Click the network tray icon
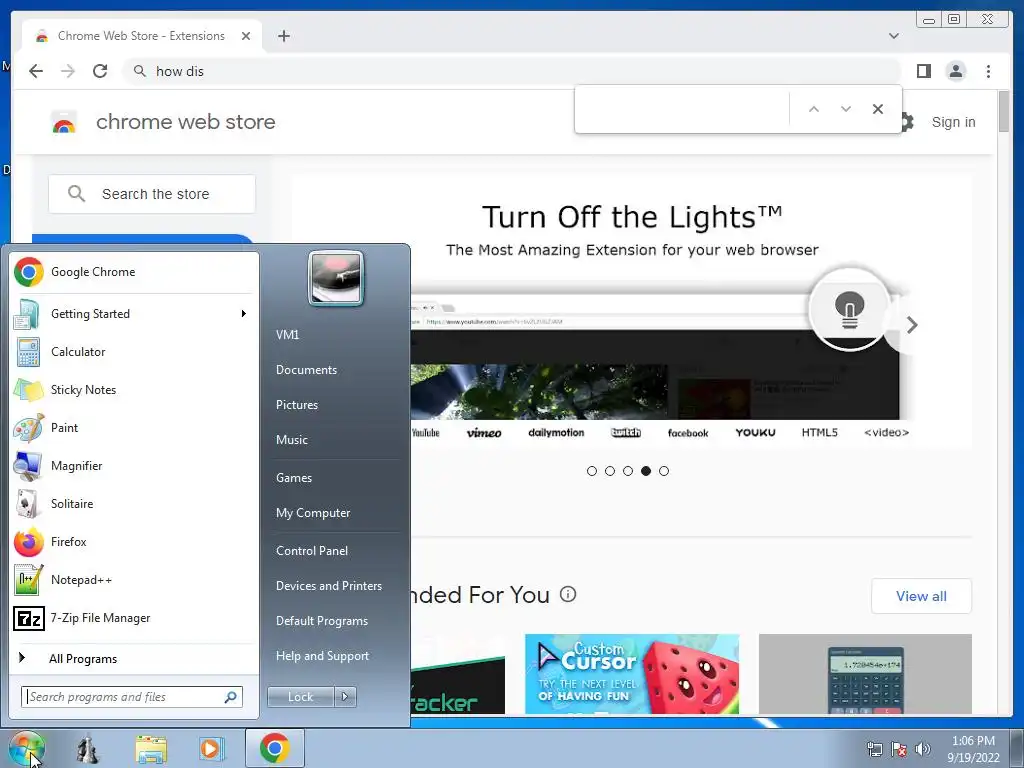1024x768 pixels. coord(874,749)
